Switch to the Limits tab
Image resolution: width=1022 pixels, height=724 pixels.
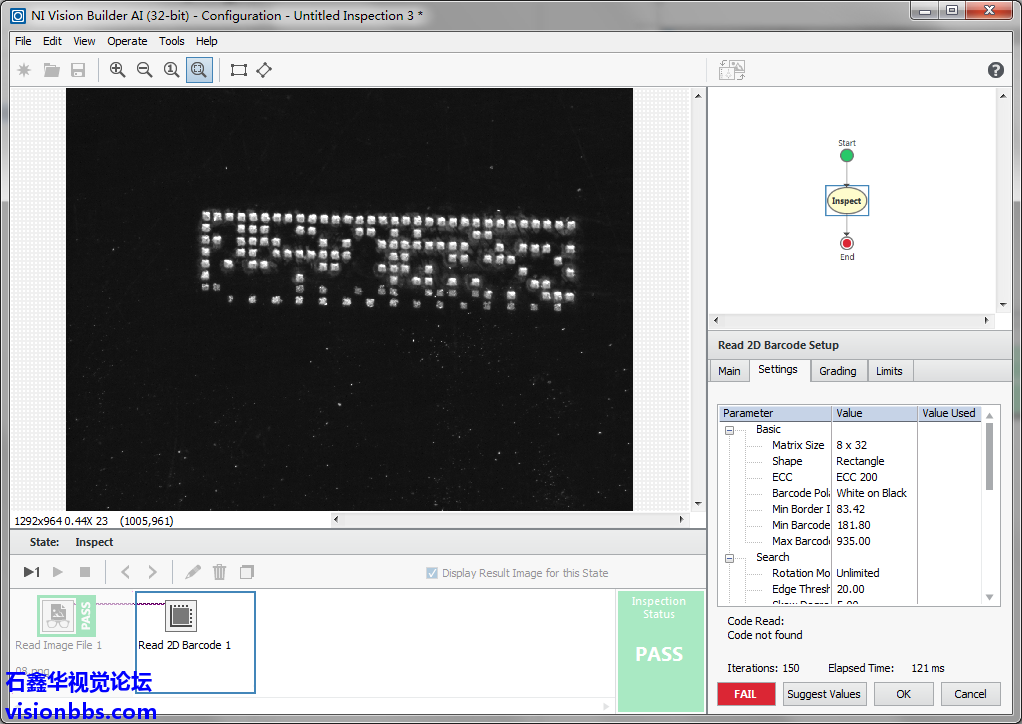(x=889, y=371)
